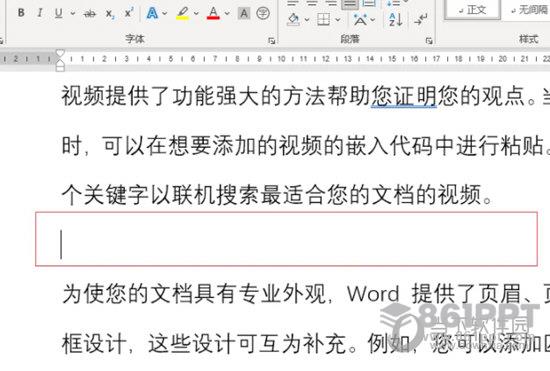Select the 无间隔 style
550x371 pixels.
point(529,9)
